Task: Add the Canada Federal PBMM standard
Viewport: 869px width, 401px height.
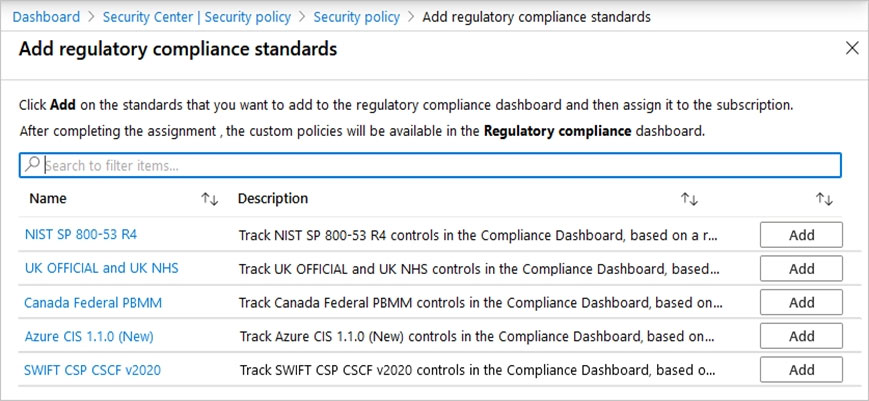Action: coord(801,302)
